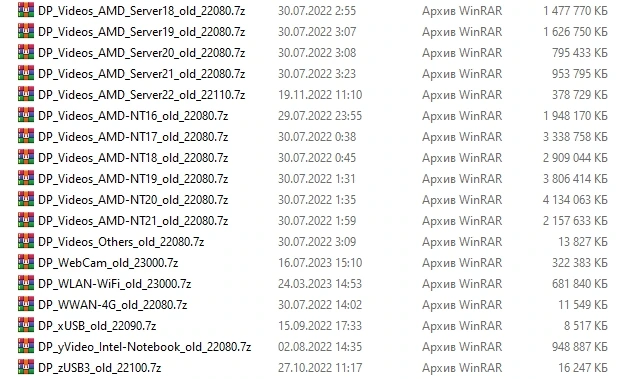Click the date 02.08.2022 14:35
Viewport: 624px width, 379px height.
320,347
